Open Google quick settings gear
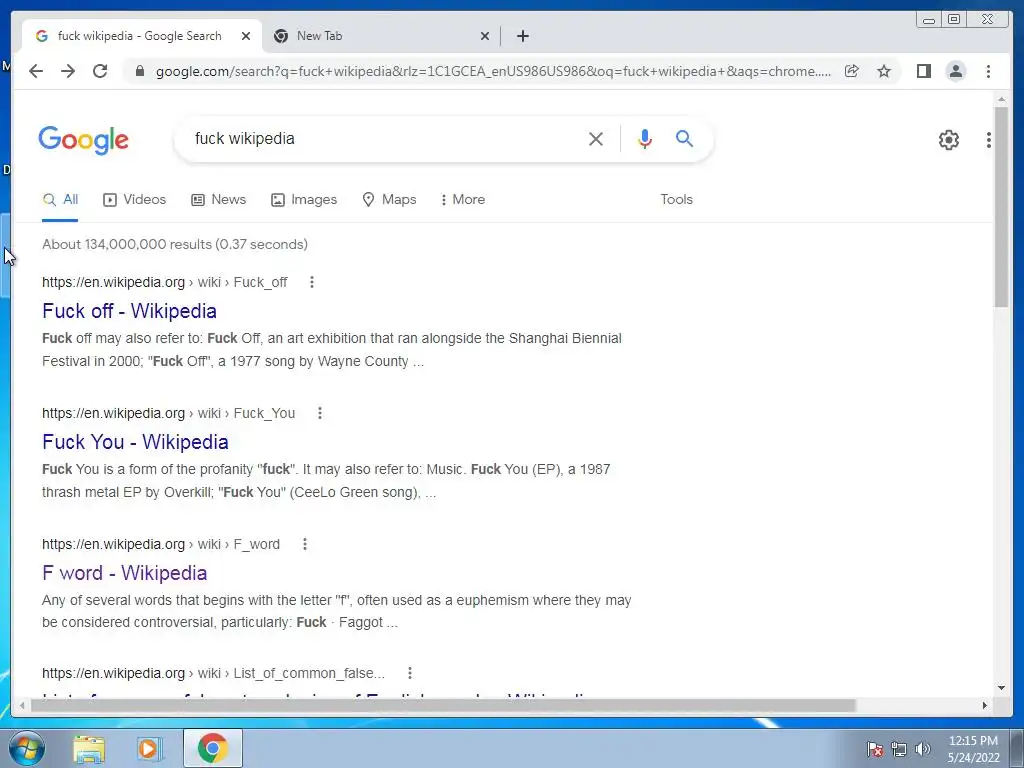Screen dimensions: 1024x768 click(948, 139)
